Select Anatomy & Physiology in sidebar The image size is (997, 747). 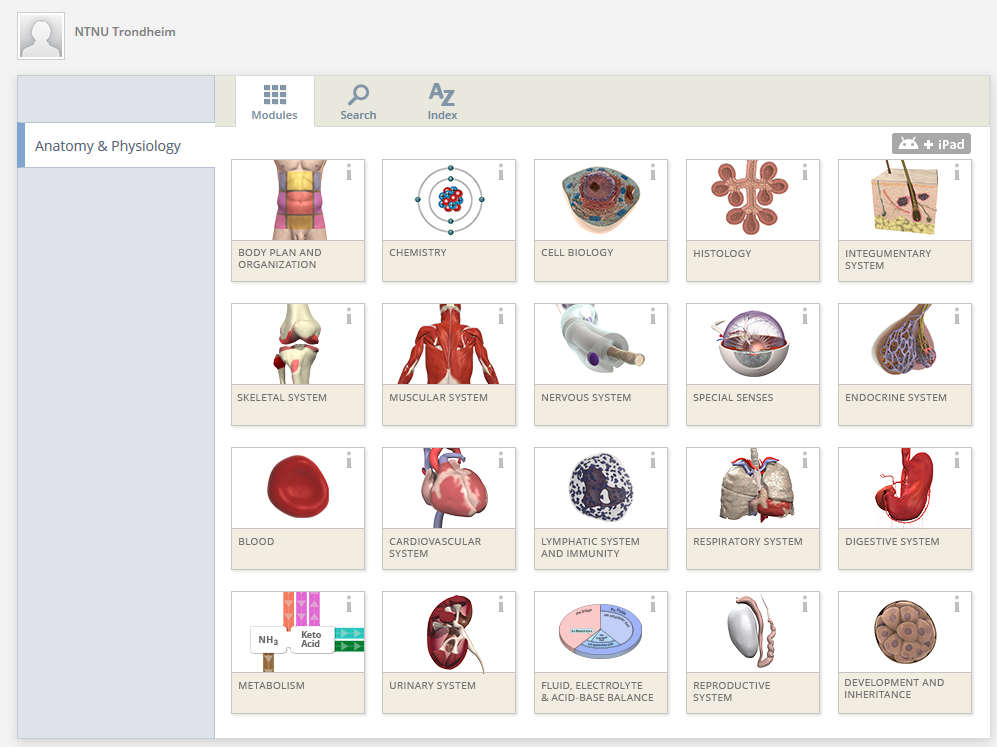108,146
